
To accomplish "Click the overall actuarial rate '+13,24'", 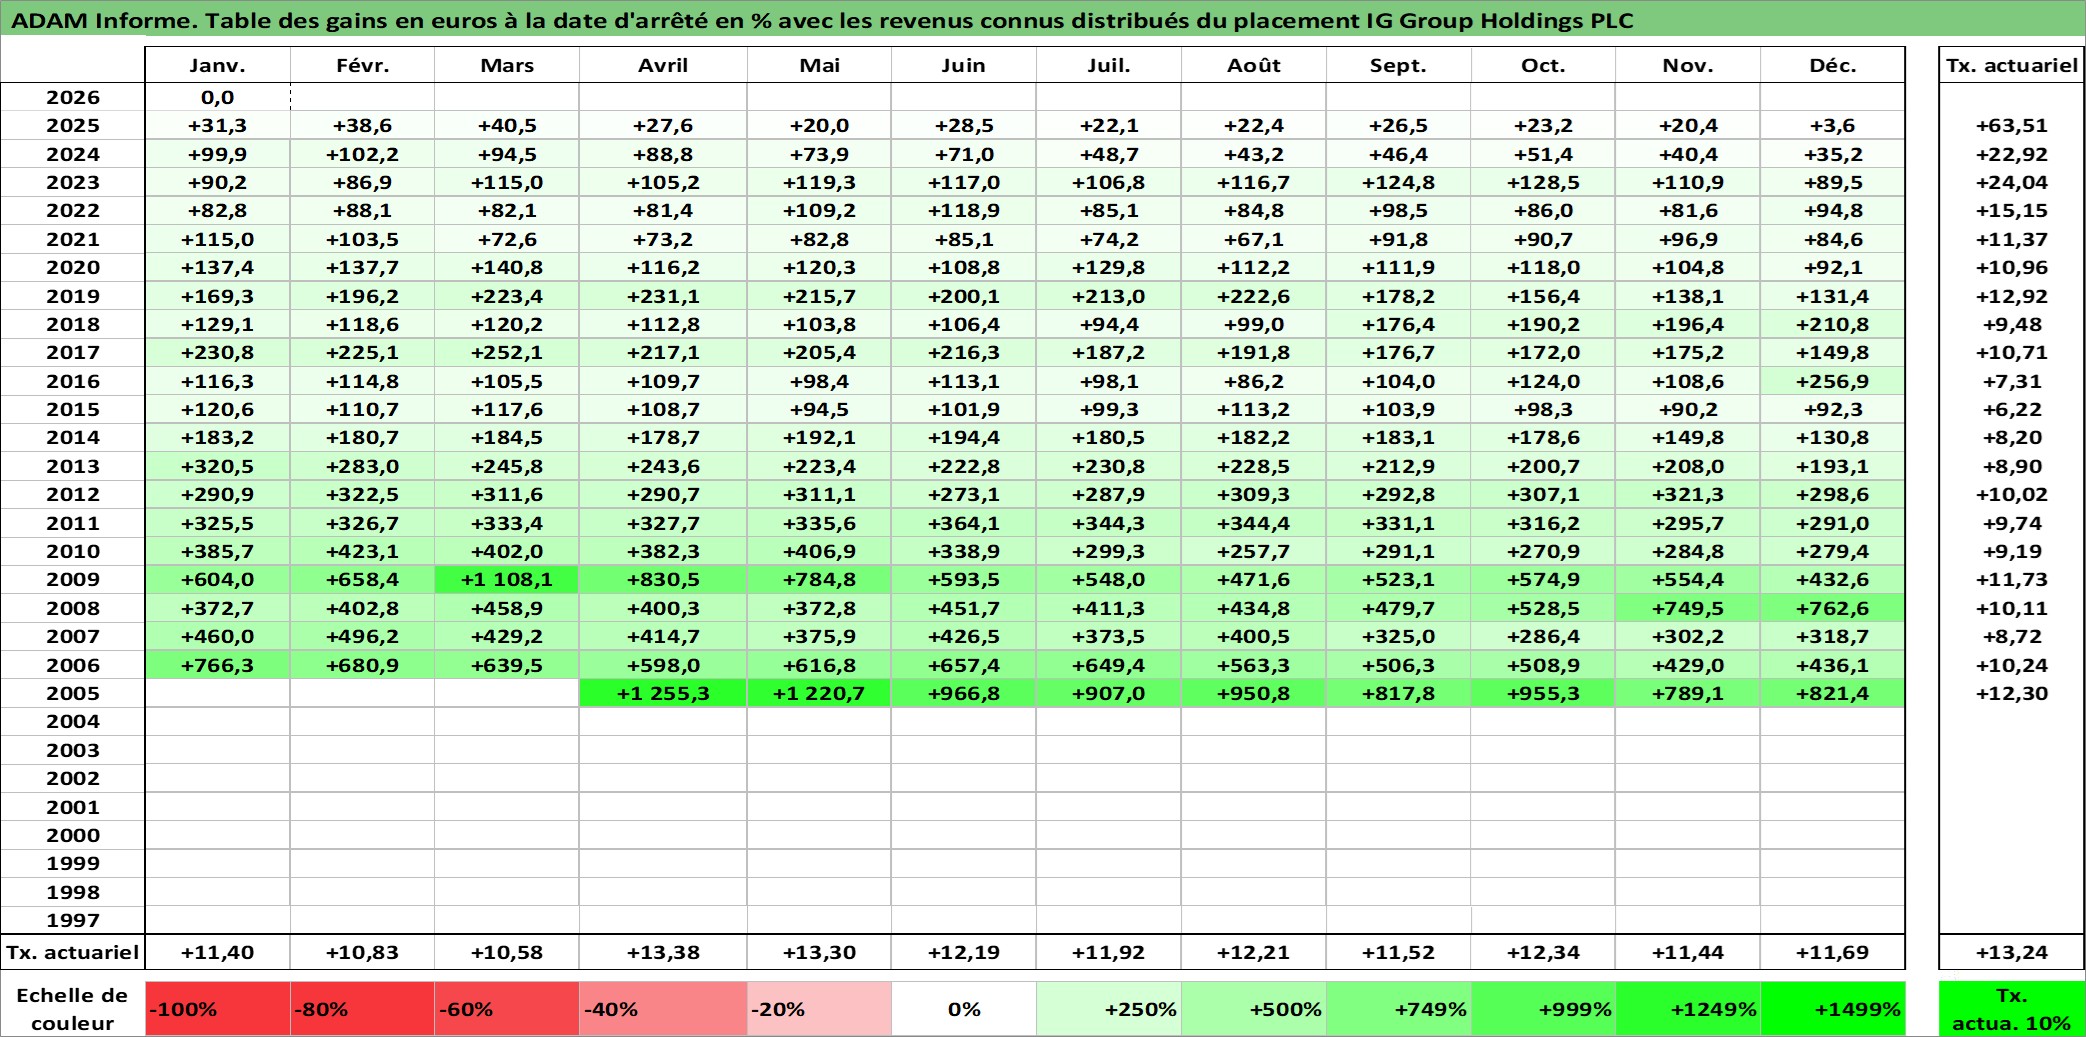I will click(x=2012, y=952).
